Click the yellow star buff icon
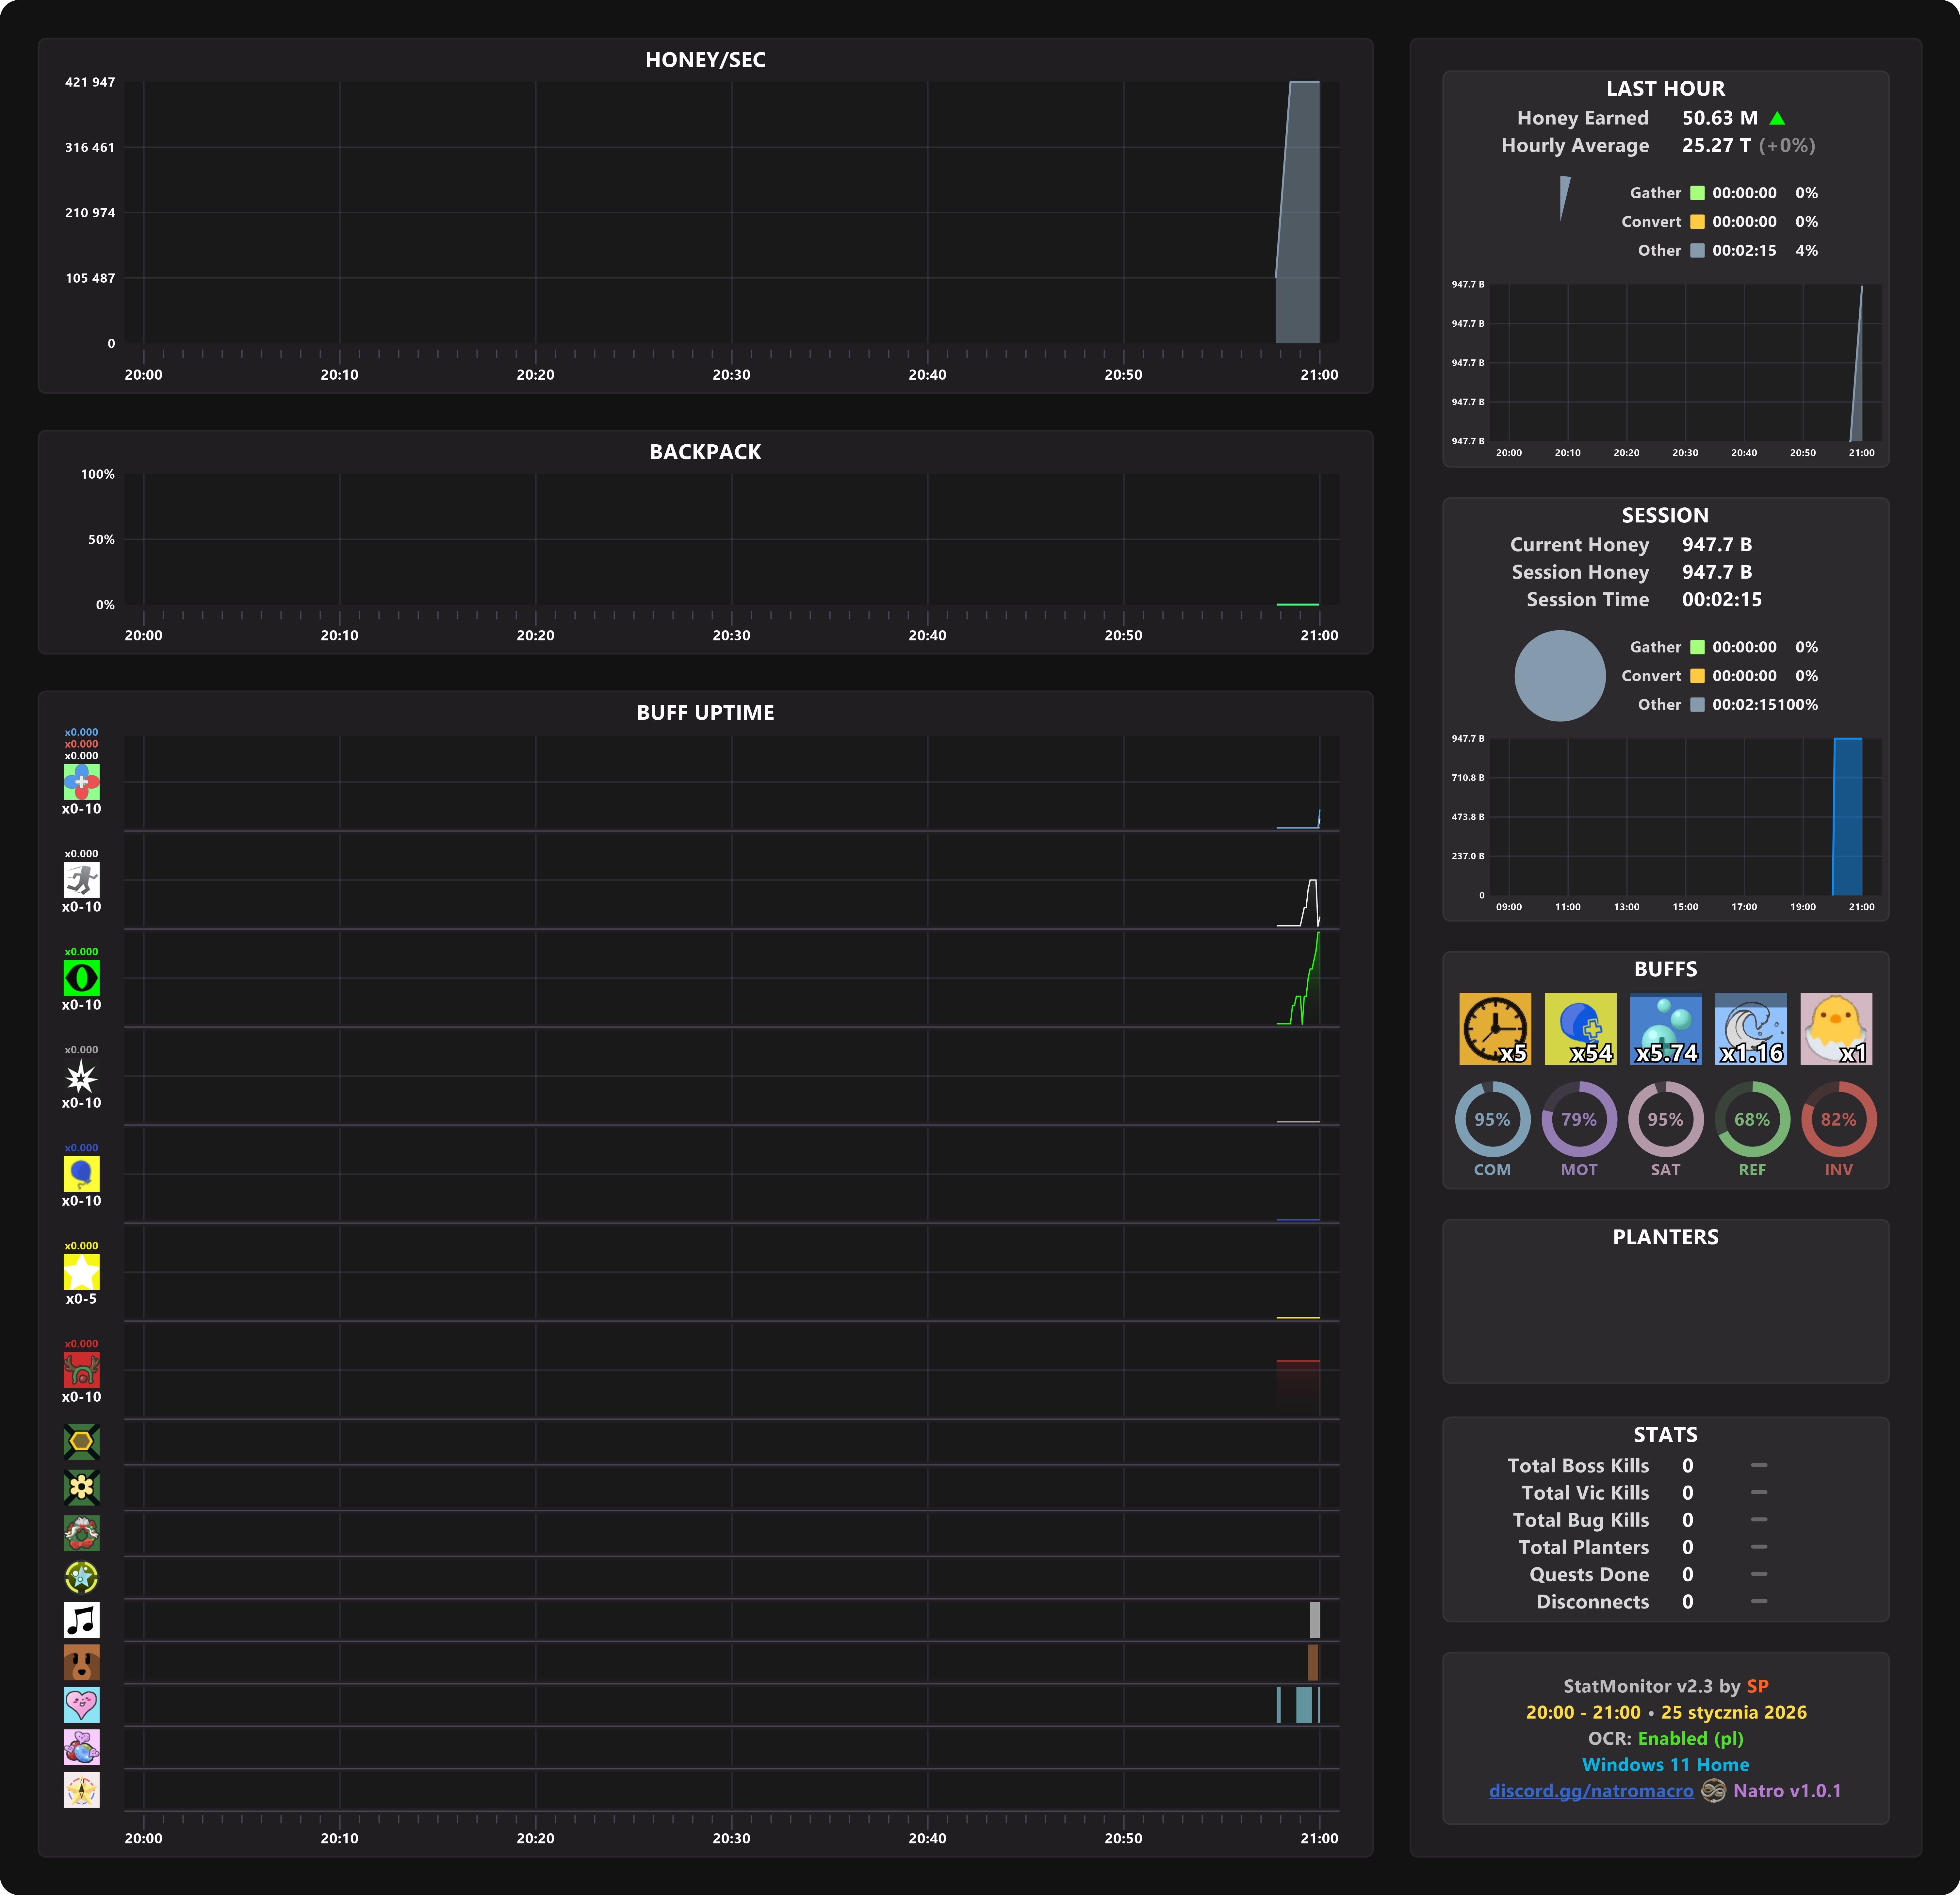Image resolution: width=1960 pixels, height=1895 pixels. [81, 1272]
